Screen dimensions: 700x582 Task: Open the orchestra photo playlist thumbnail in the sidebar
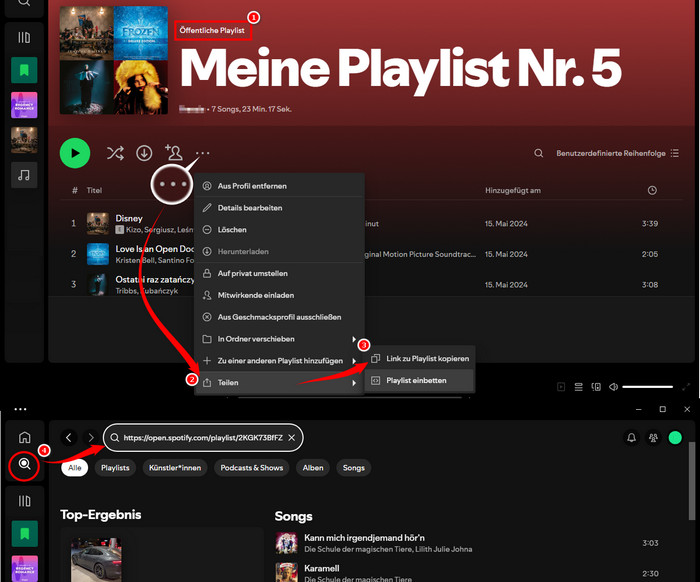coord(24,140)
